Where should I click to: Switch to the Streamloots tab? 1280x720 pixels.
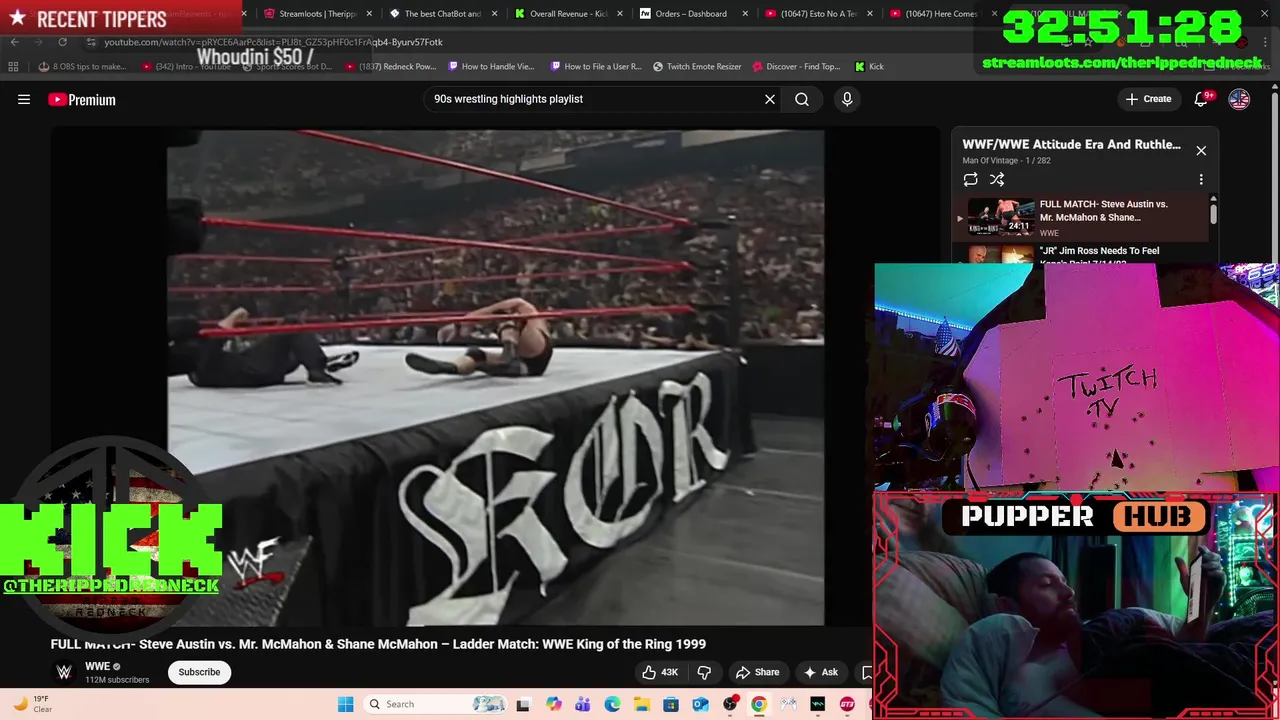310,14
